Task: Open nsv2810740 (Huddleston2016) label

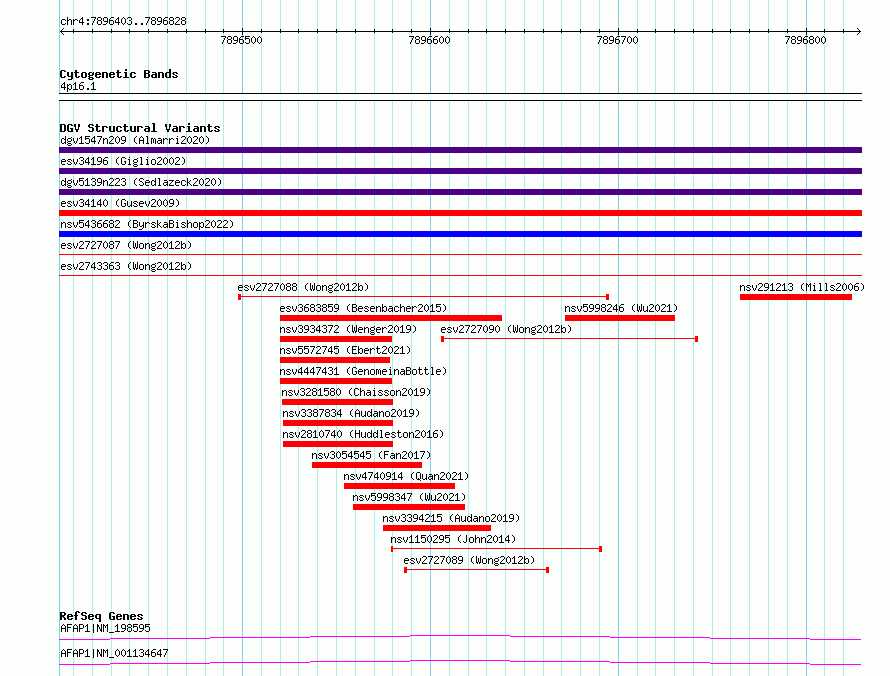Action: pyautogui.click(x=363, y=434)
